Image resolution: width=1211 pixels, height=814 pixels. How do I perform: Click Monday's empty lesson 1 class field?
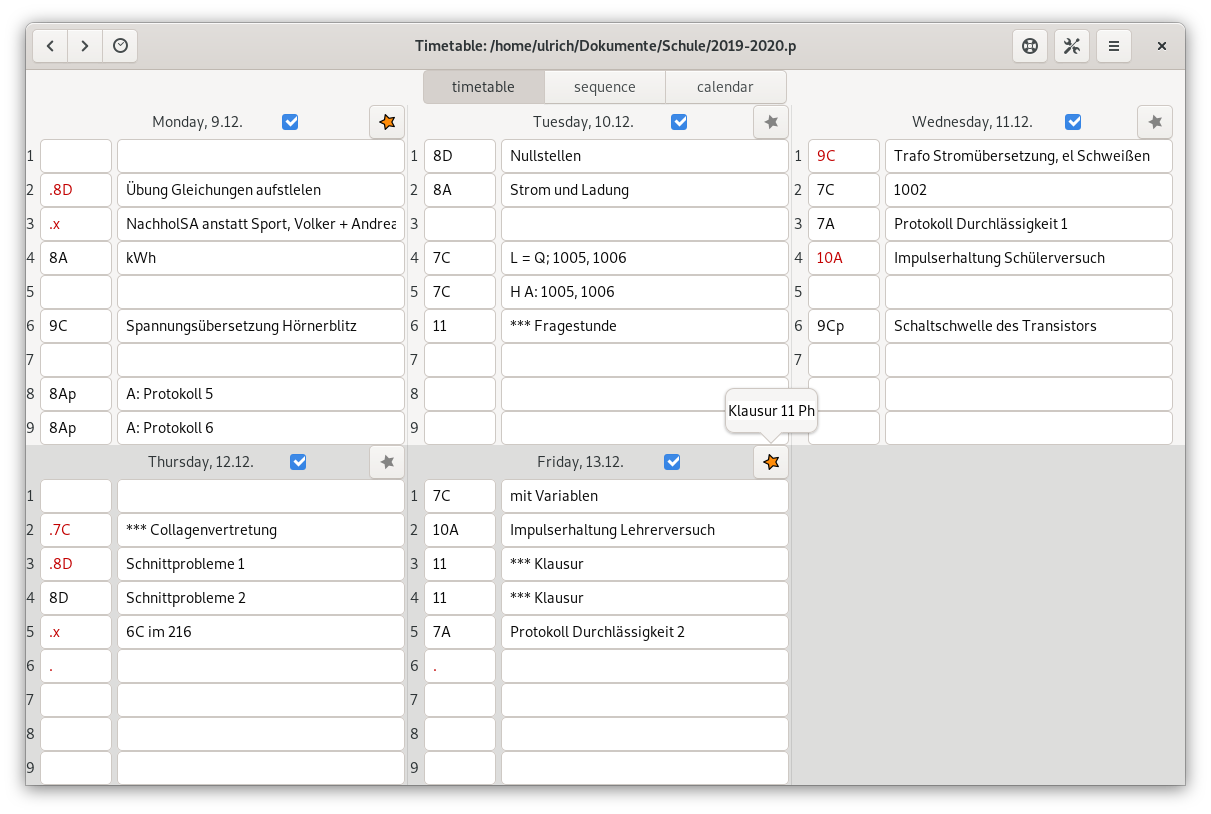76,156
